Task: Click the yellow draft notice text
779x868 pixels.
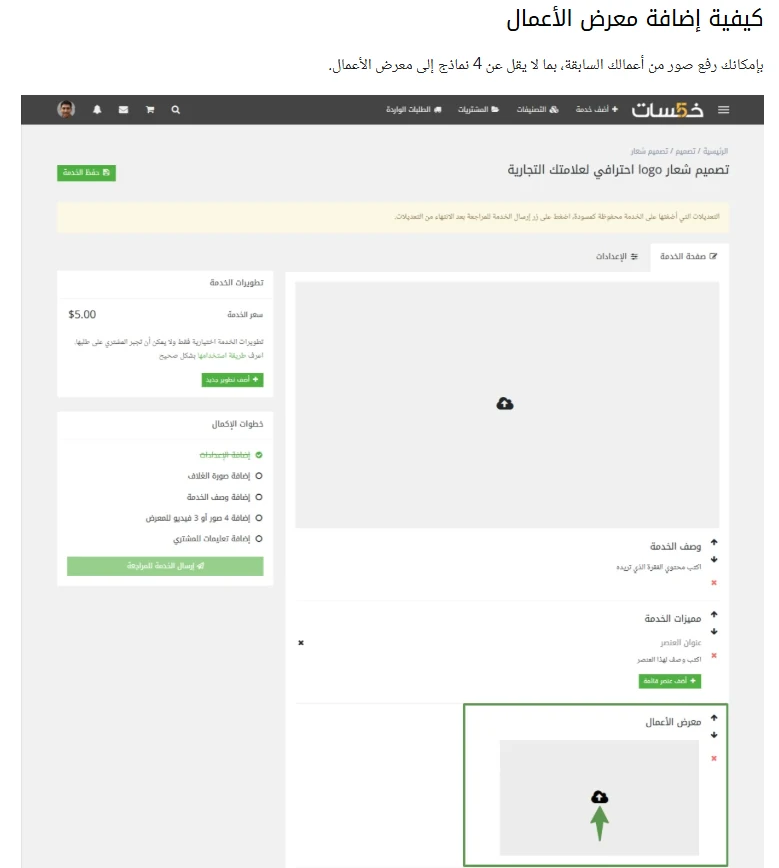Action: pos(557,216)
